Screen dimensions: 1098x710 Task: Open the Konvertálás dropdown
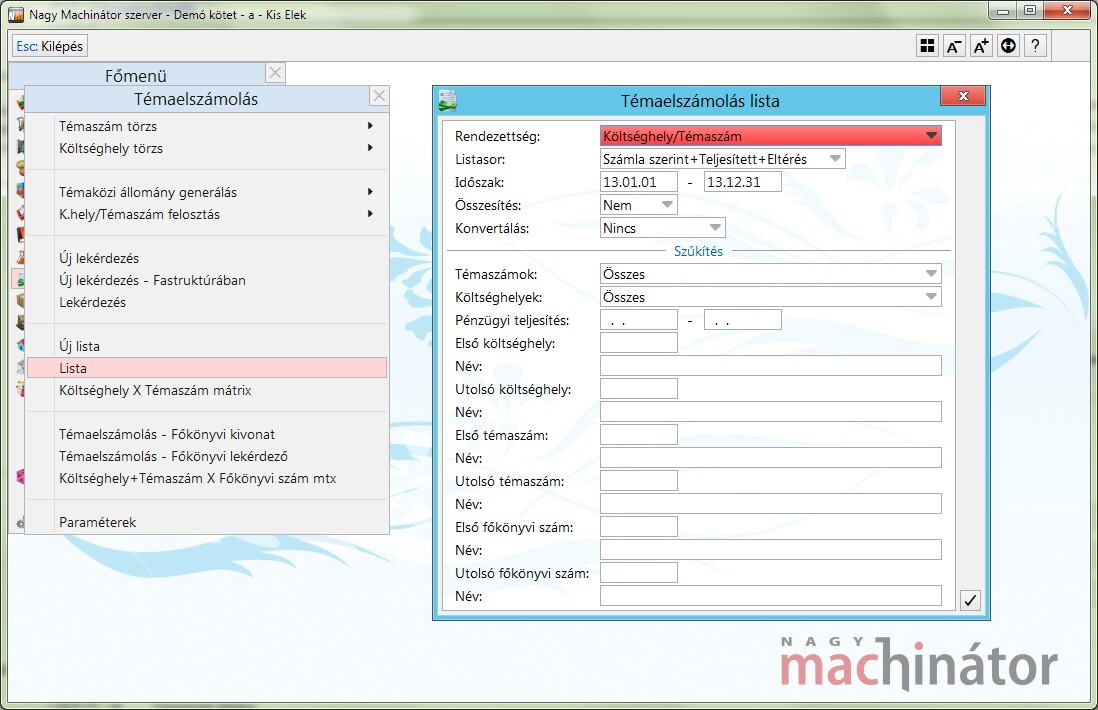[x=662, y=228]
